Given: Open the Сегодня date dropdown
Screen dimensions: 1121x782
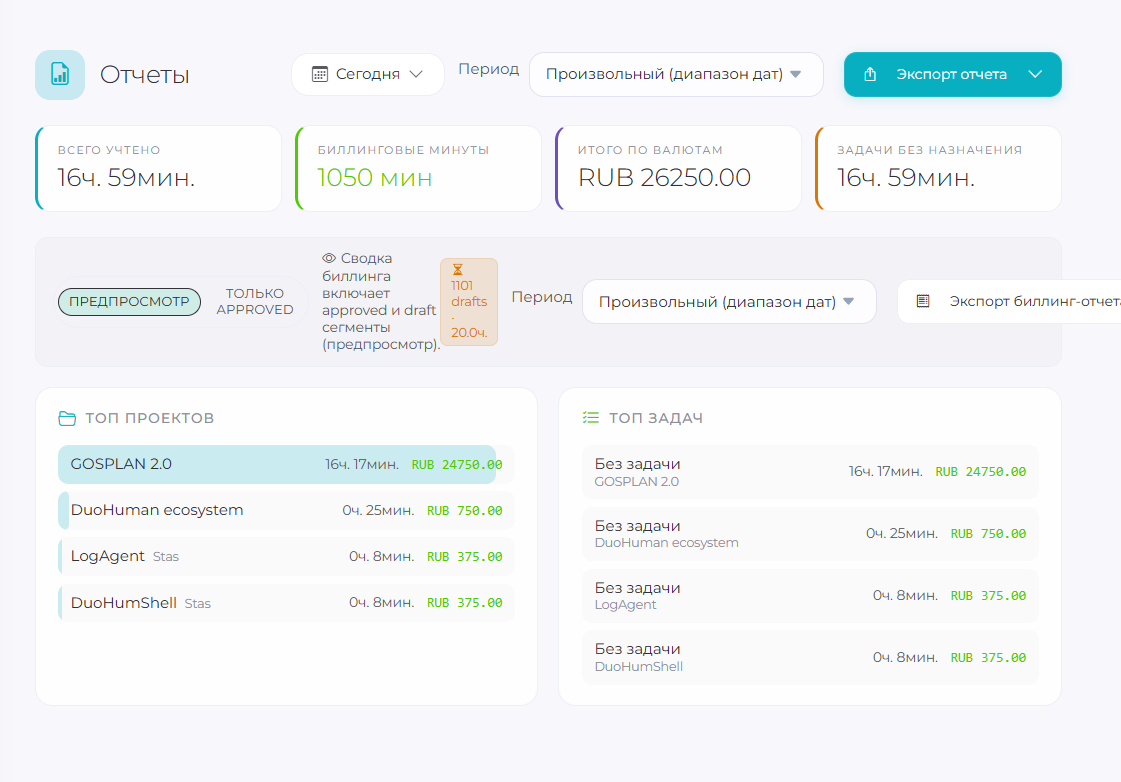Looking at the screenshot, I should pos(367,74).
